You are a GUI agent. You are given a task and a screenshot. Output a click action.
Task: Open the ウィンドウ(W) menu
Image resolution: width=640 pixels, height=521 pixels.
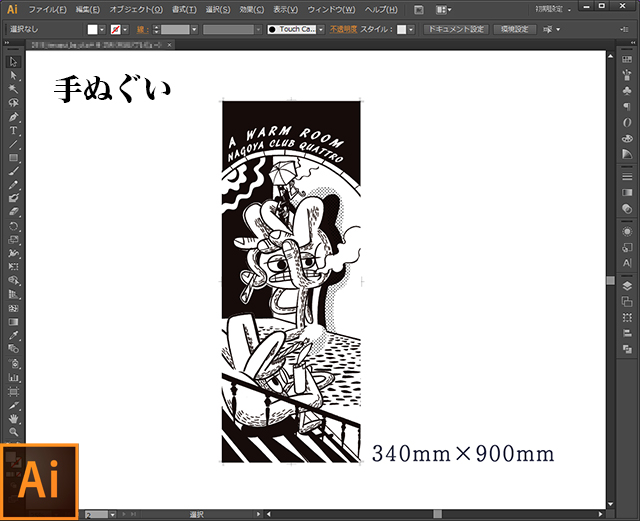[x=331, y=9]
